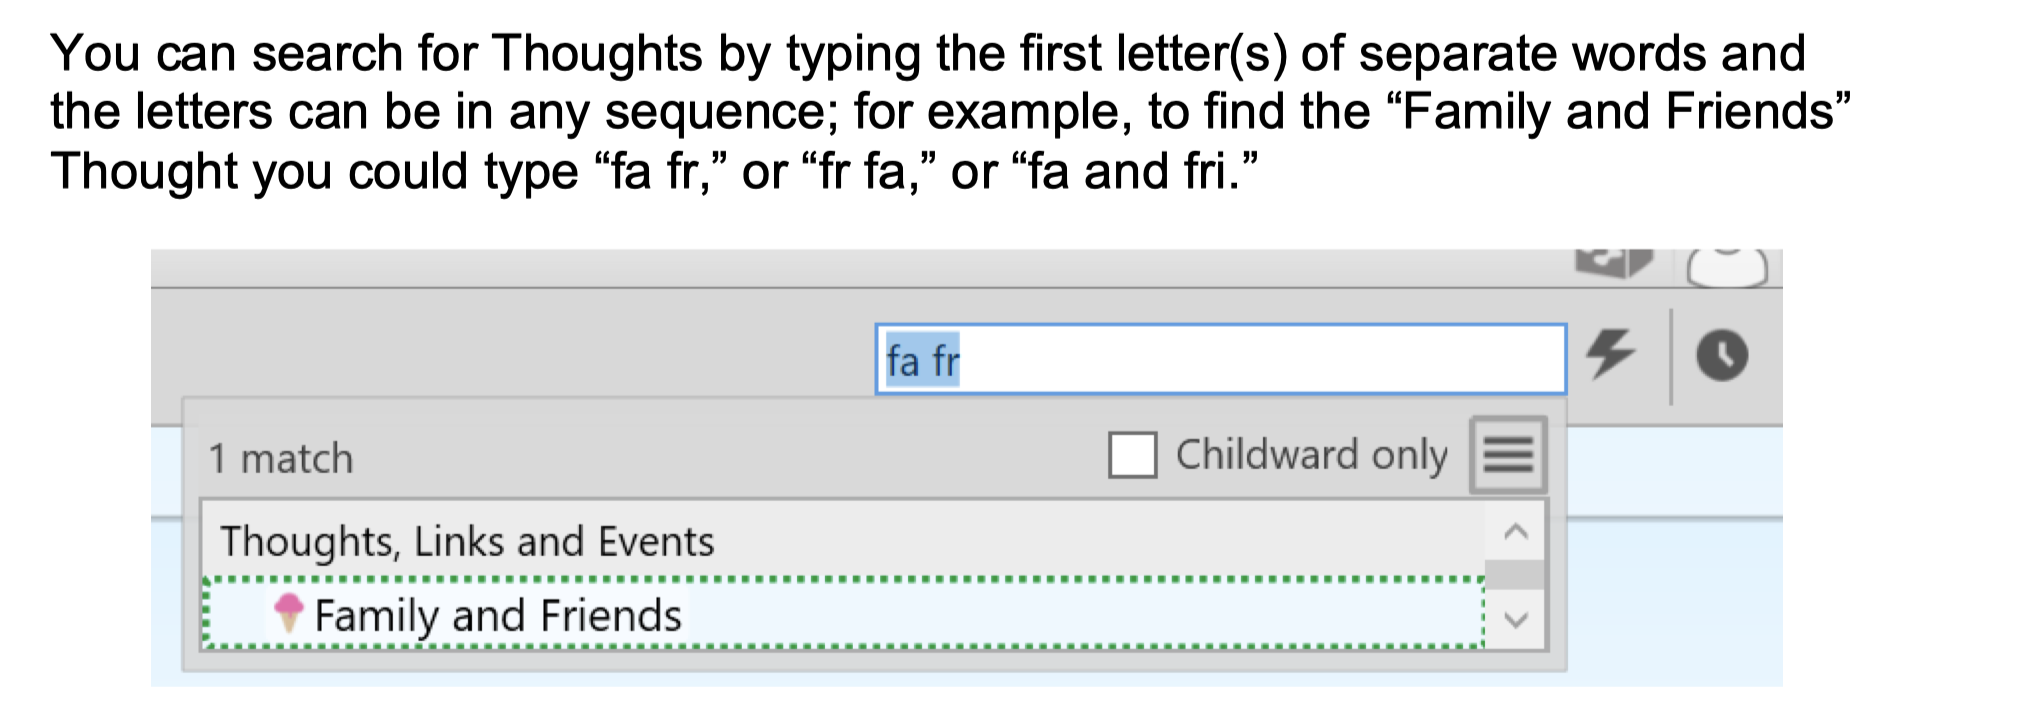Open the "Family and Friends" search result

(x=498, y=614)
